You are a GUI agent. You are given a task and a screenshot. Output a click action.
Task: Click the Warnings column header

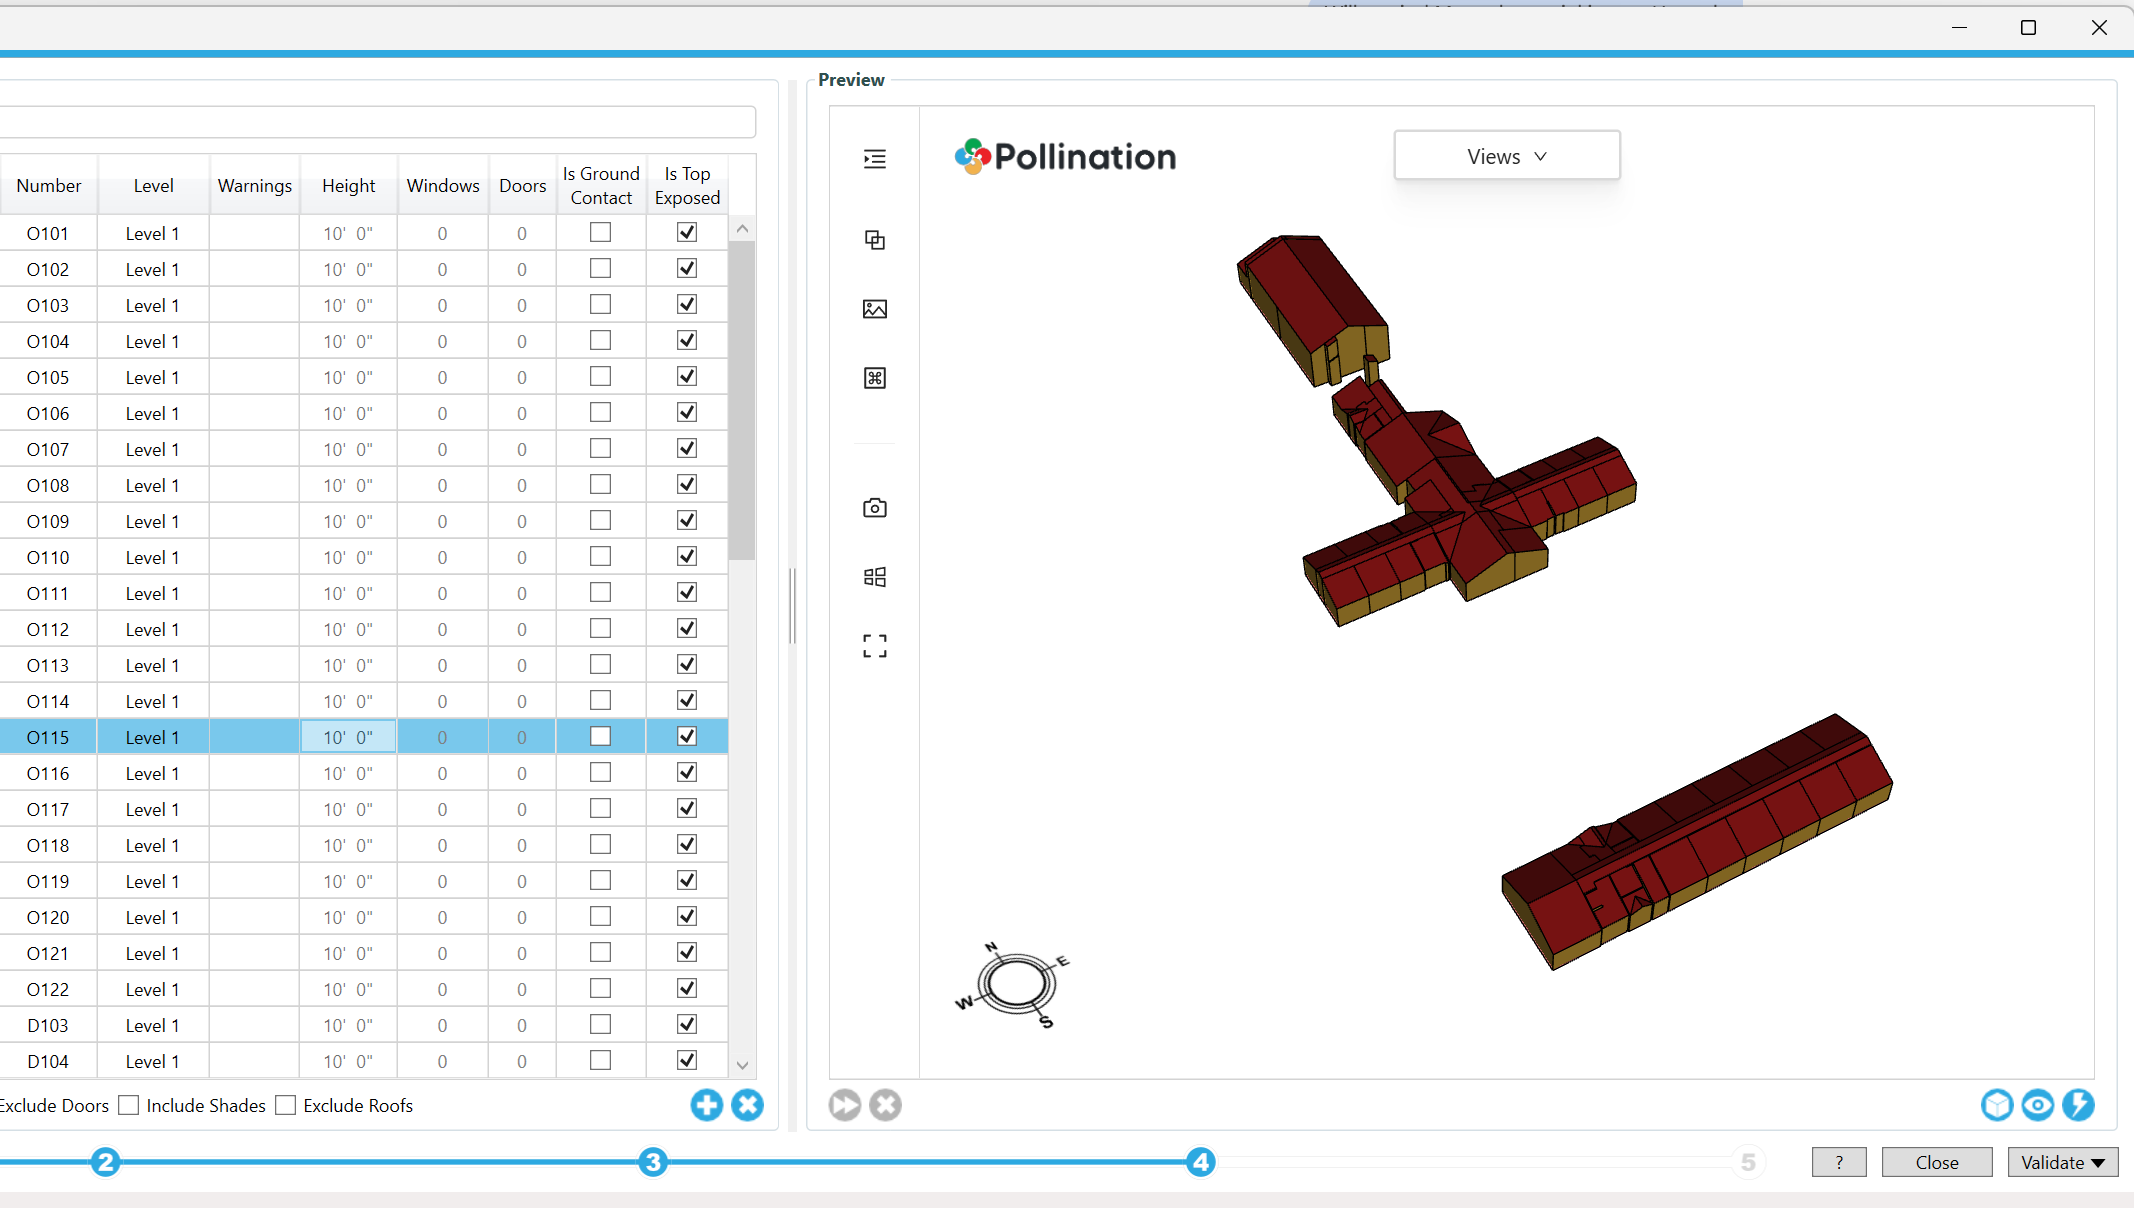click(255, 185)
